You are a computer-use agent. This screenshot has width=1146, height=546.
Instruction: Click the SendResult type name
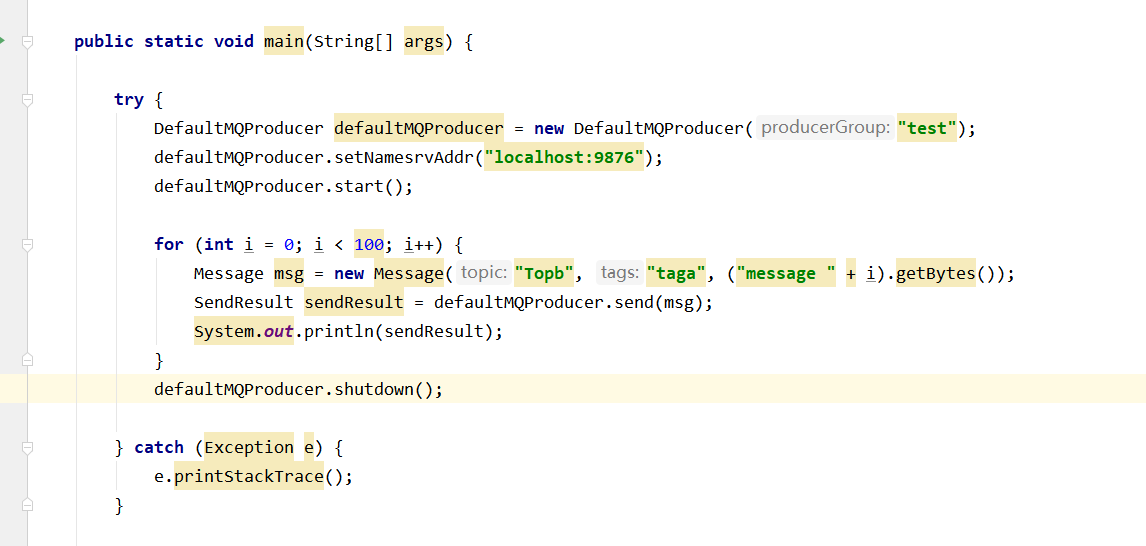click(244, 303)
